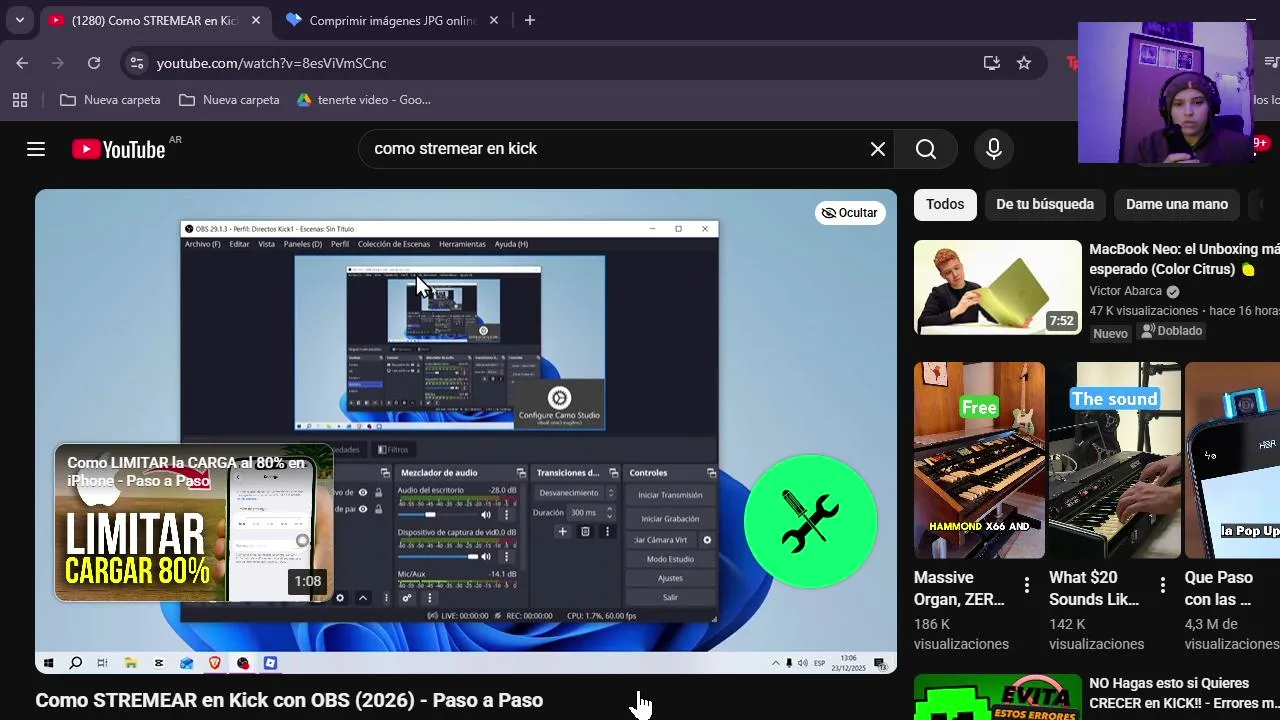
Task: Open virtual camera settings gear in OBS
Action: click(707, 540)
